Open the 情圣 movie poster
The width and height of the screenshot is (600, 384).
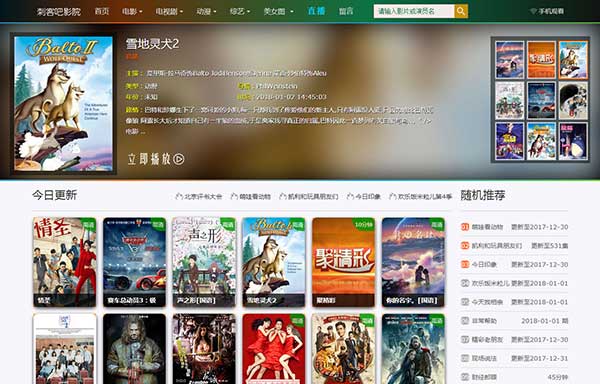64,262
